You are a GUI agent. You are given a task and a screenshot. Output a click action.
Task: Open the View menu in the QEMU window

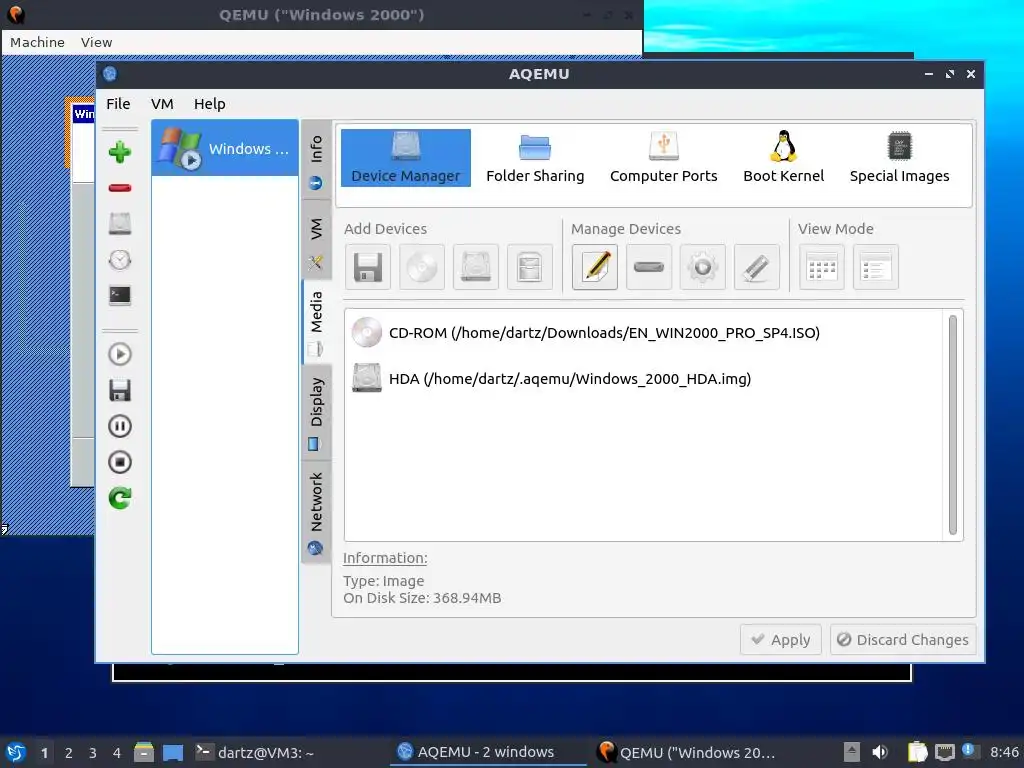click(x=97, y=42)
